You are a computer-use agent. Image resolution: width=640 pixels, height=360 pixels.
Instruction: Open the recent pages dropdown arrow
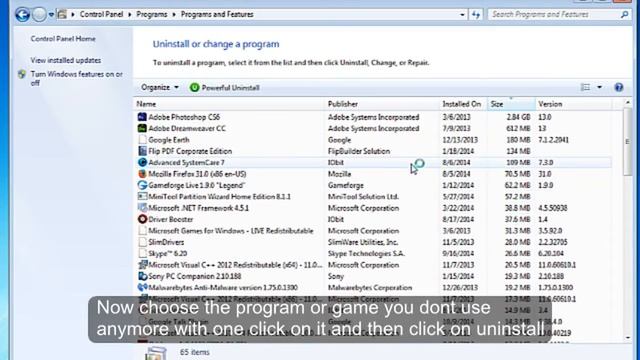tap(51, 15)
